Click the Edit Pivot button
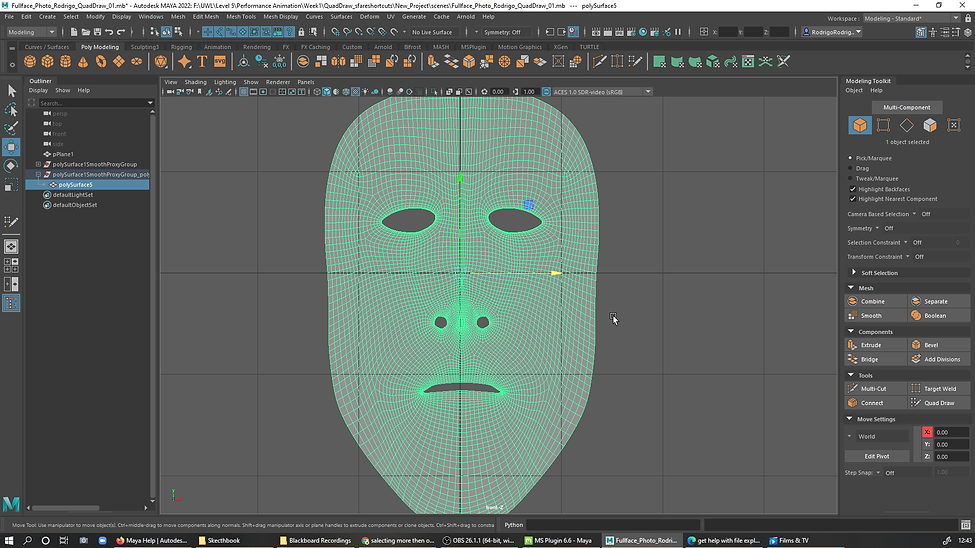The height and width of the screenshot is (548, 975). click(x=877, y=457)
